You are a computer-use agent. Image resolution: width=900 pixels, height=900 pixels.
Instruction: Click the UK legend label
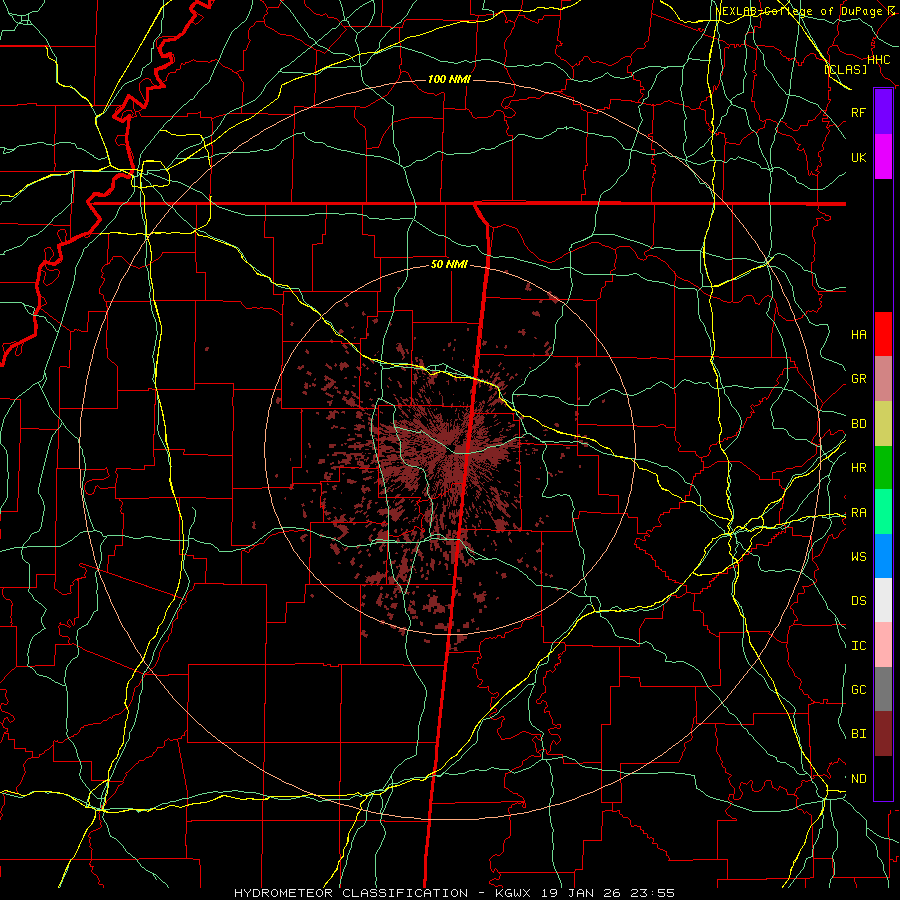click(x=858, y=157)
